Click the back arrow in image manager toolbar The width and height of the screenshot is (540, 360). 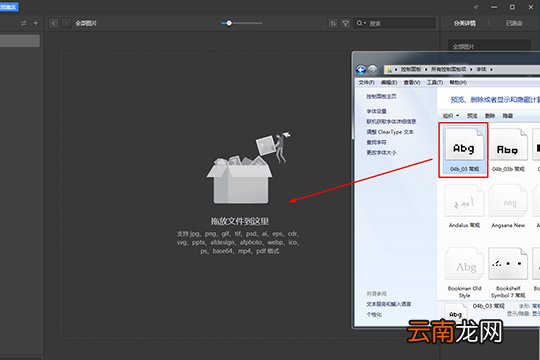(x=53, y=23)
